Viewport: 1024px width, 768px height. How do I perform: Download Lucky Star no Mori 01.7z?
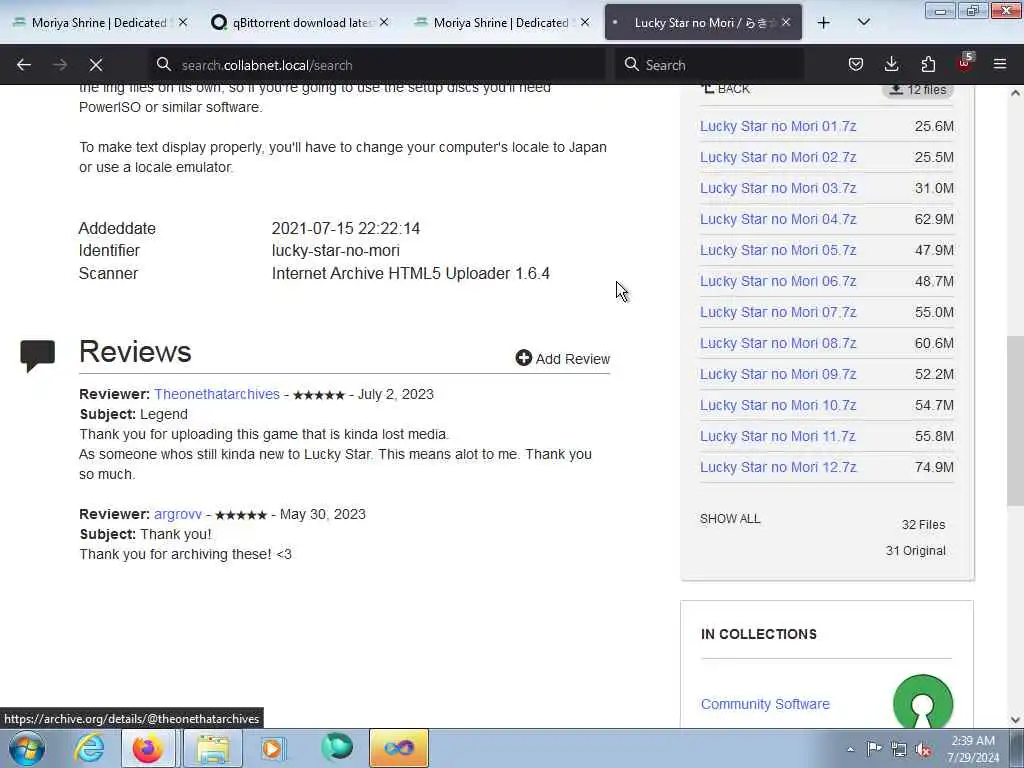pyautogui.click(x=778, y=126)
